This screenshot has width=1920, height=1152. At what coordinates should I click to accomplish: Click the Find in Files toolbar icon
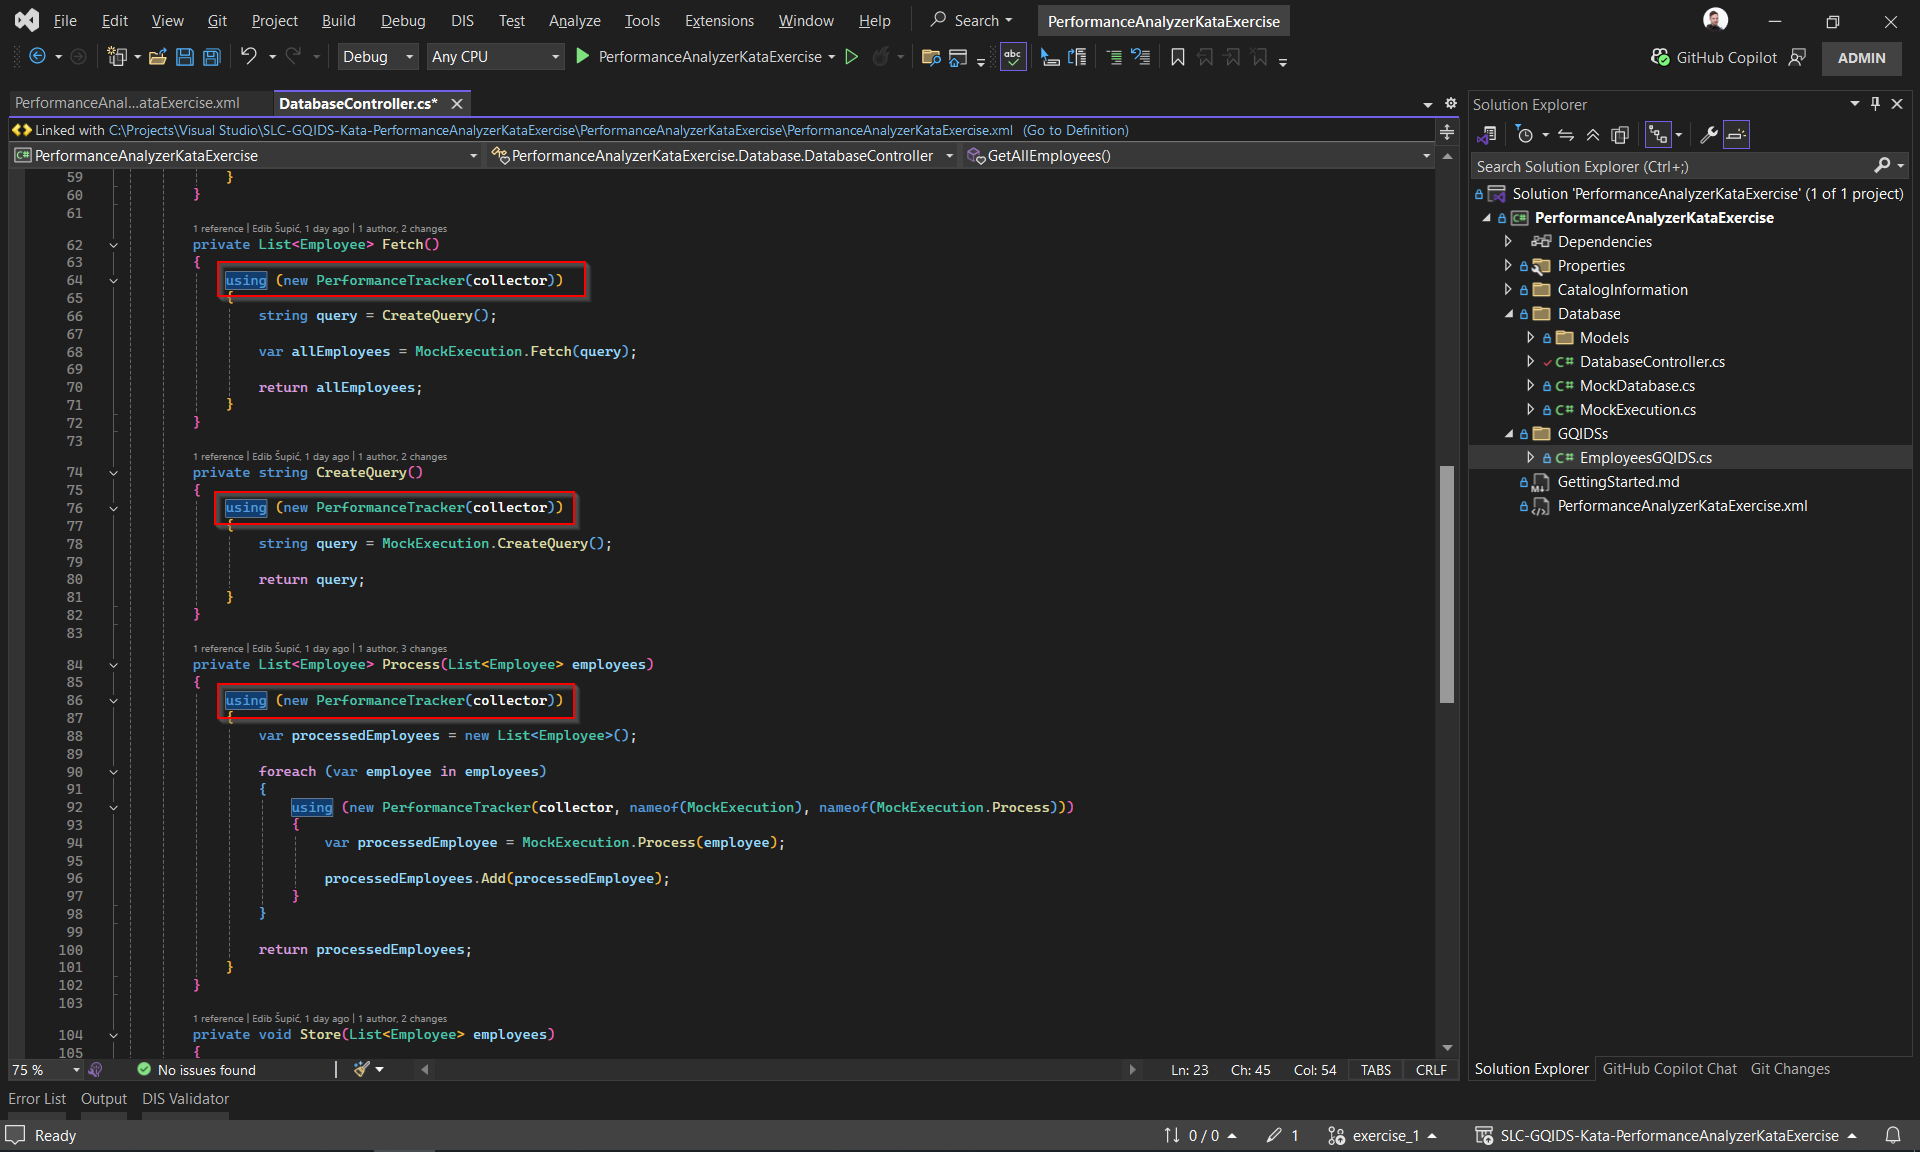coord(930,57)
